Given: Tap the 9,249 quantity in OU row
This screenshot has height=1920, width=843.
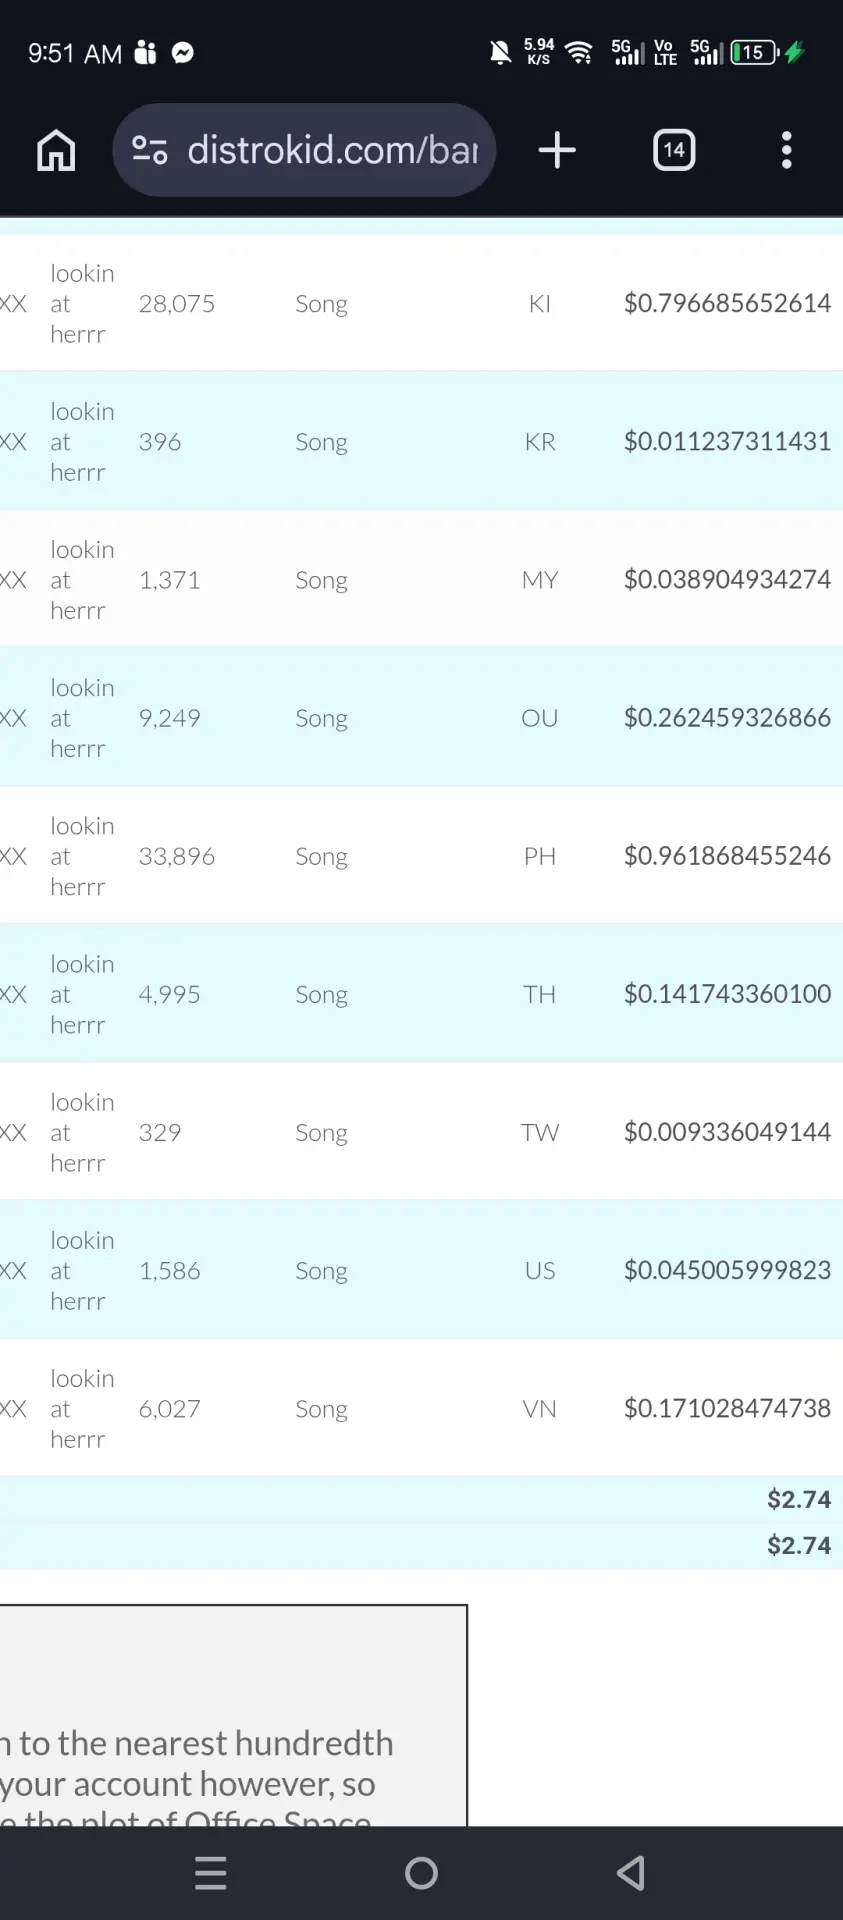Looking at the screenshot, I should tap(169, 718).
